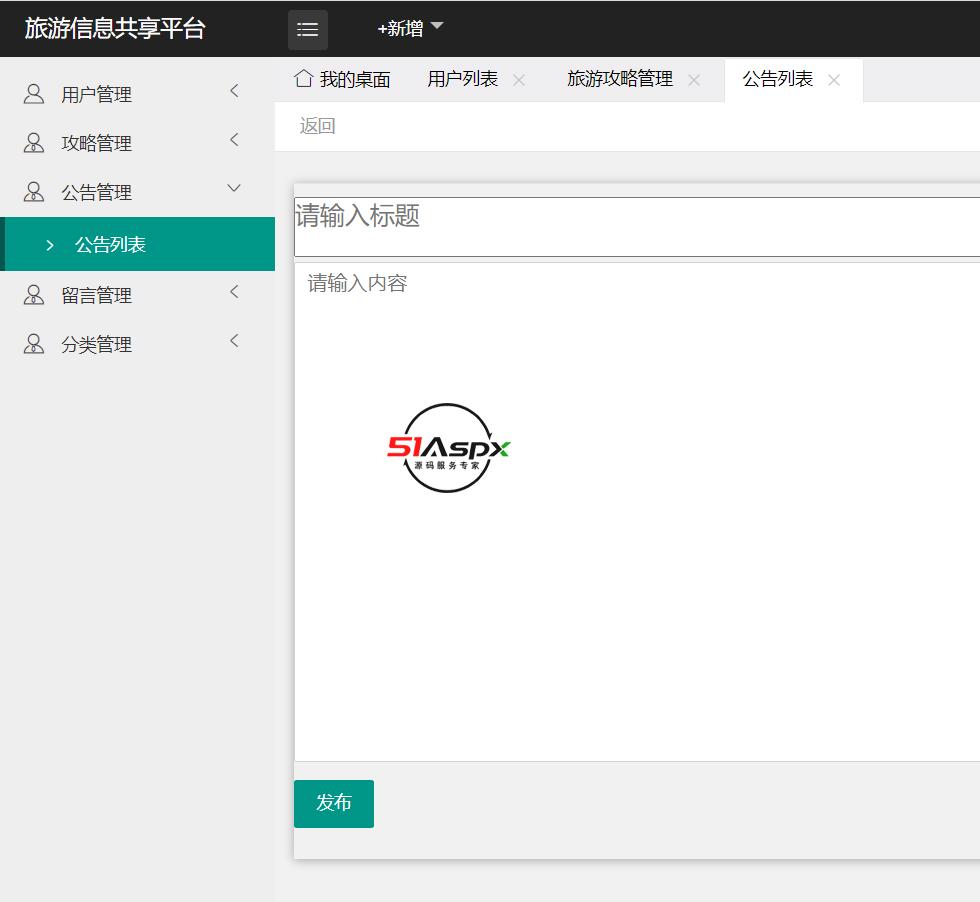Viewport: 980px width, 902px height.
Task: Switch to the 旅游攻略管理 tab
Action: pos(619,79)
